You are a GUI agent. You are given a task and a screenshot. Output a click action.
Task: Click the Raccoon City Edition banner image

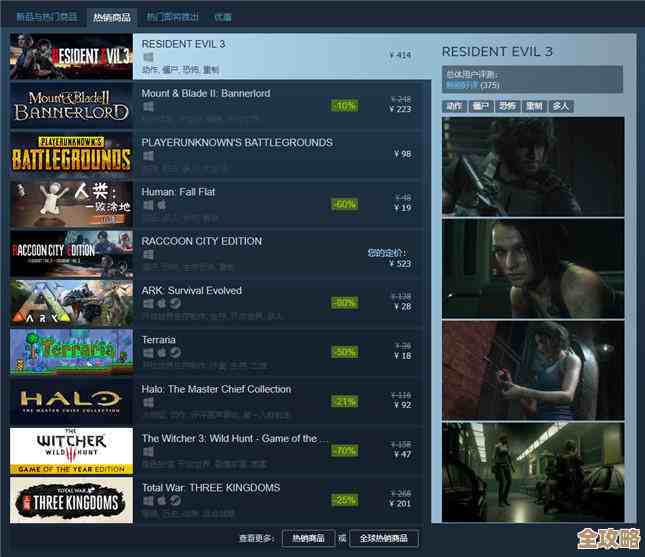(71, 253)
